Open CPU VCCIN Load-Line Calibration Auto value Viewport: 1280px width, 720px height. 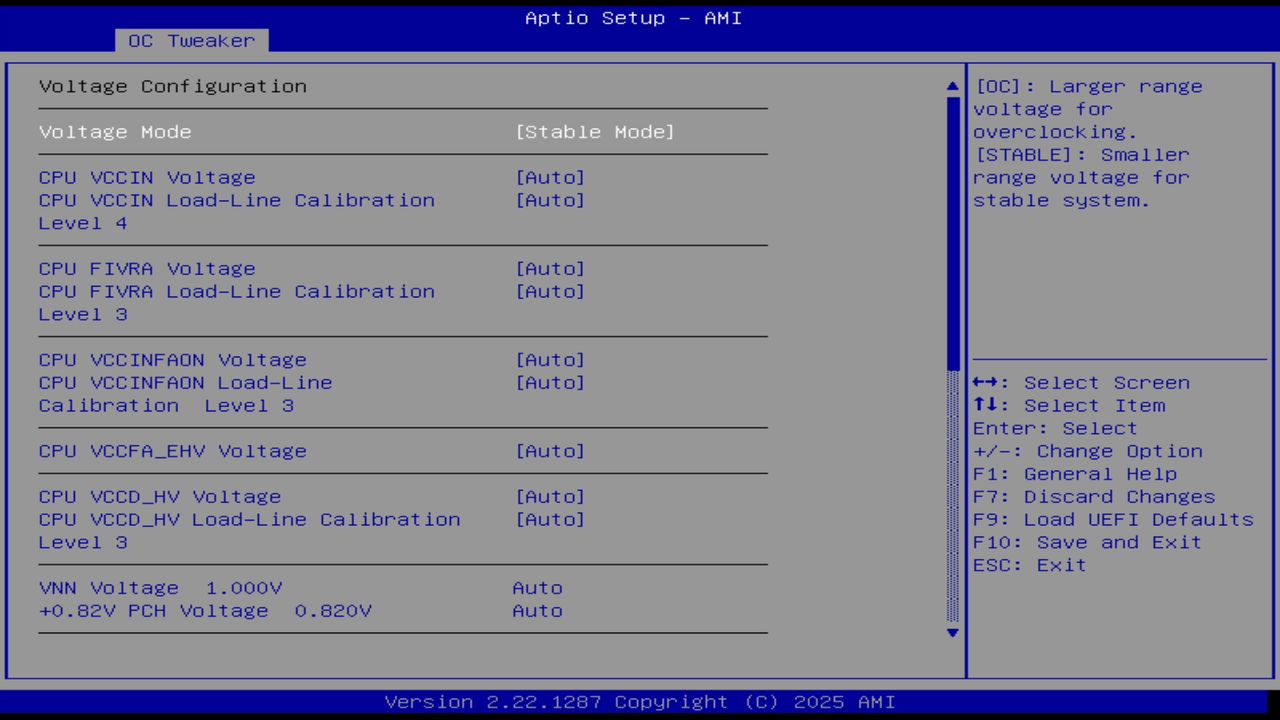[x=550, y=201]
